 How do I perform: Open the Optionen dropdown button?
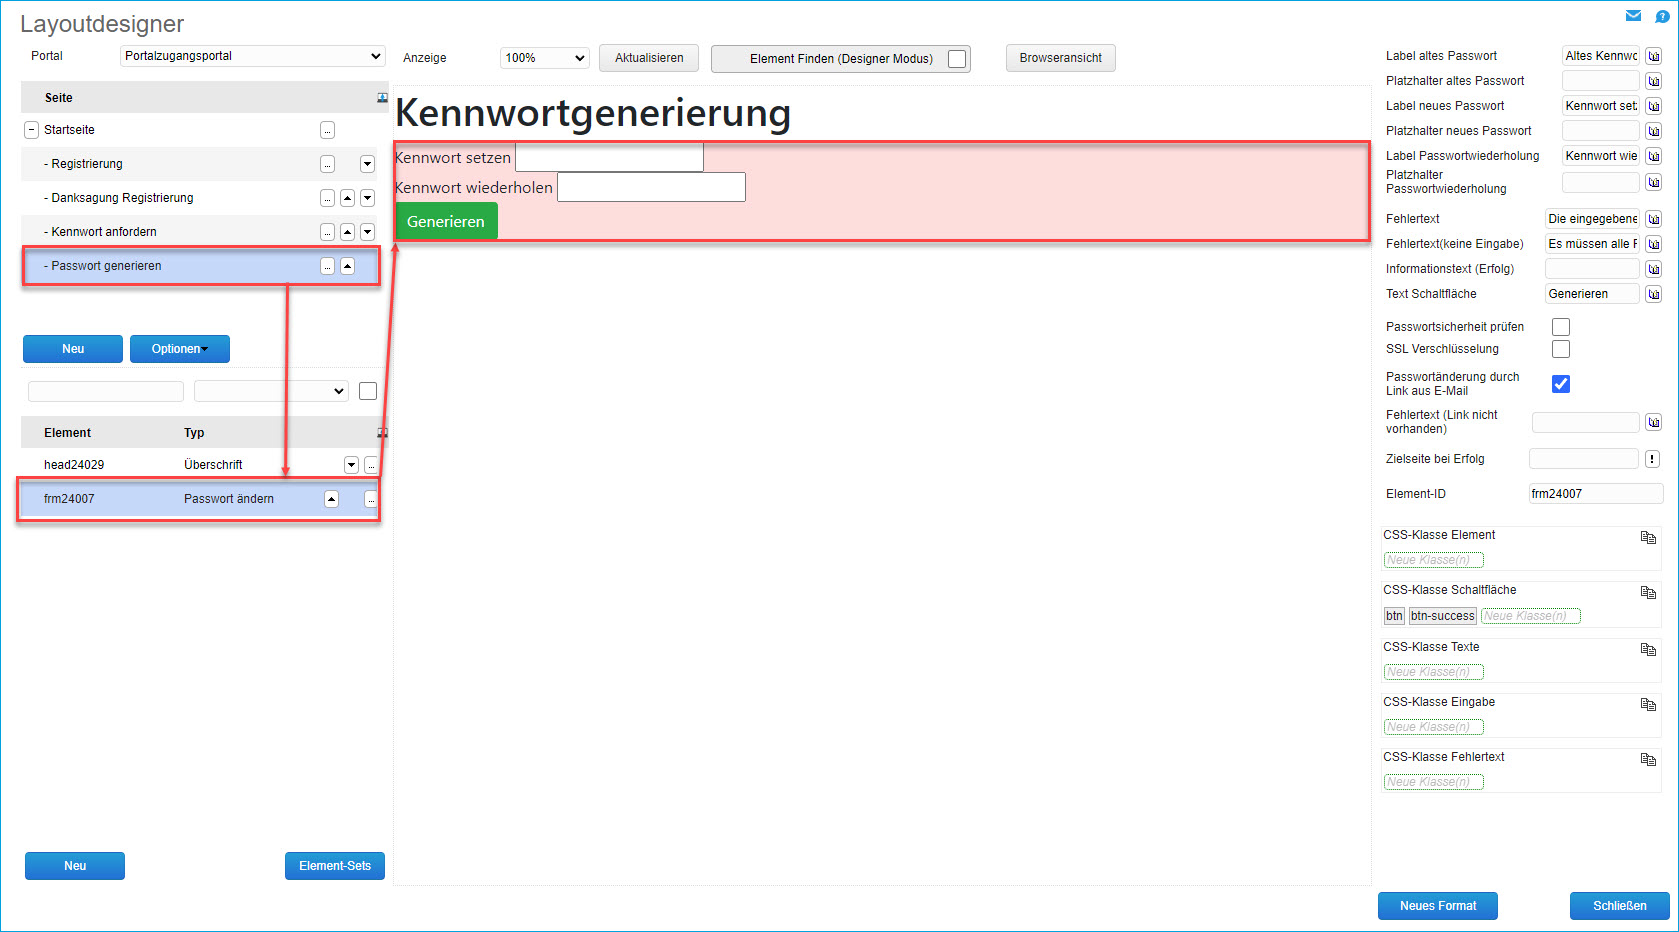(180, 349)
